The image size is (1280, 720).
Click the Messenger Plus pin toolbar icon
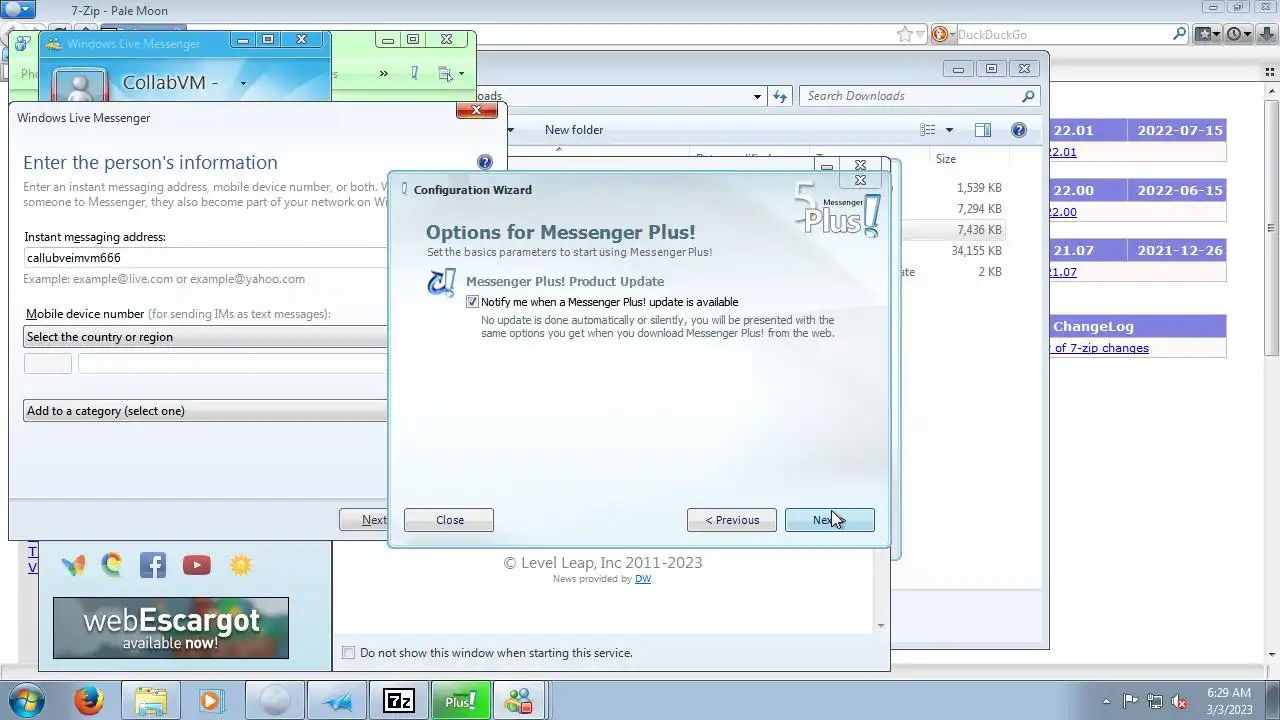click(415, 74)
